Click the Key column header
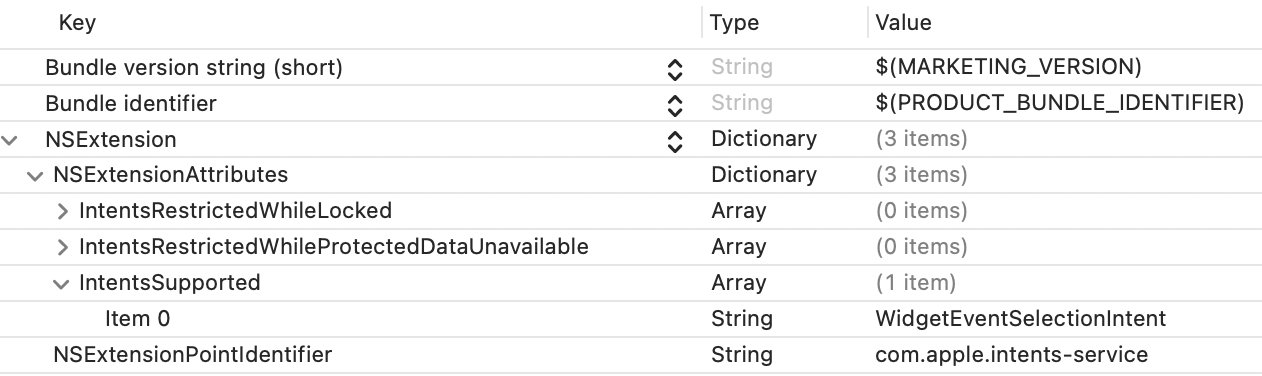Image resolution: width=1262 pixels, height=376 pixels. pos(78,23)
